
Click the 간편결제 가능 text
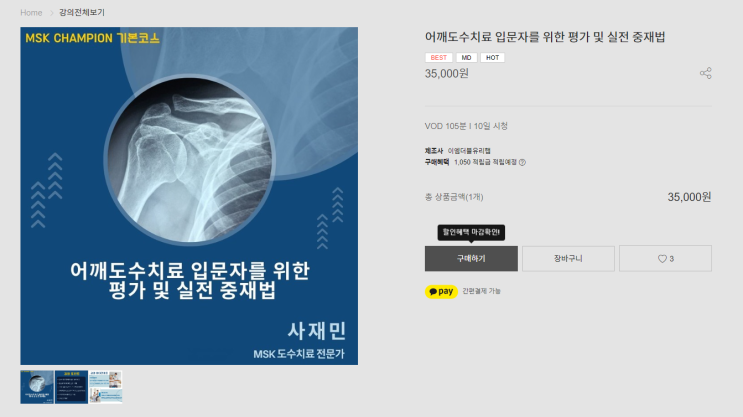point(481,291)
